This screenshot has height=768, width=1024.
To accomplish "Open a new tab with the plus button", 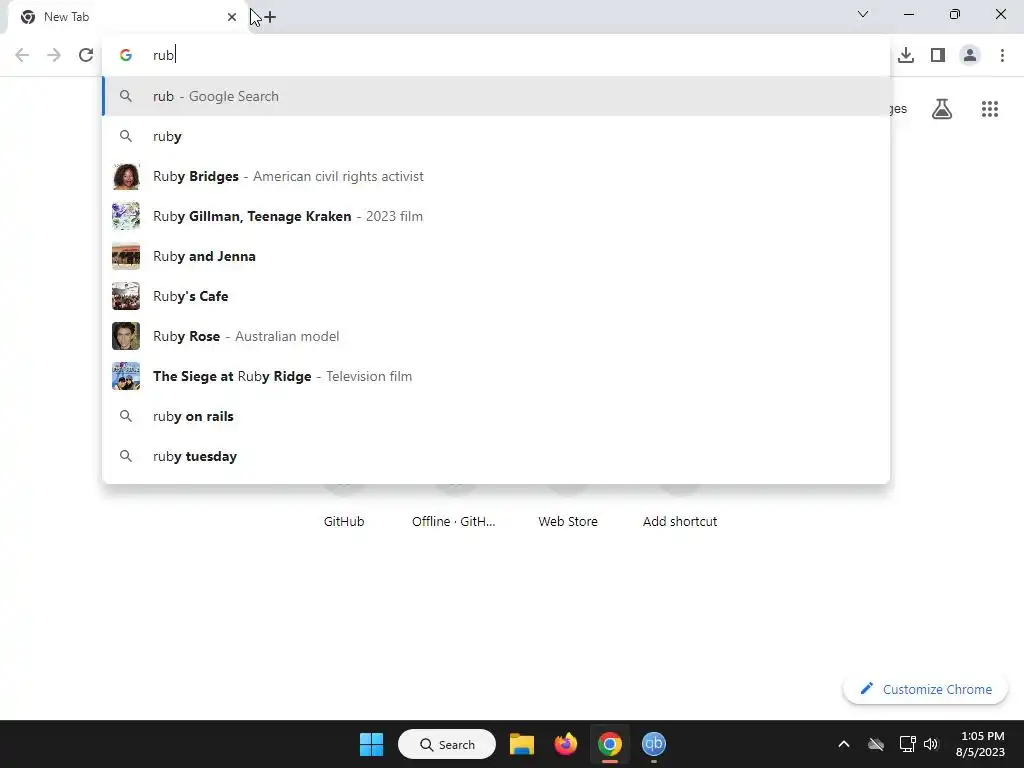I will coord(270,17).
